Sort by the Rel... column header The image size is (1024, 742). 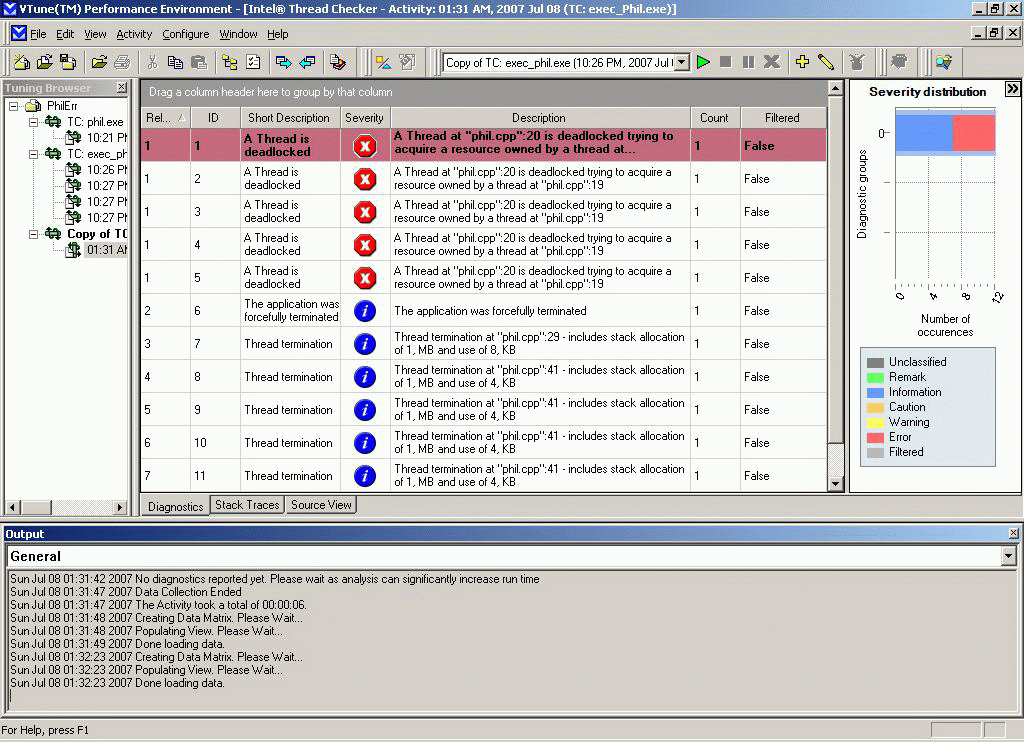(166, 118)
